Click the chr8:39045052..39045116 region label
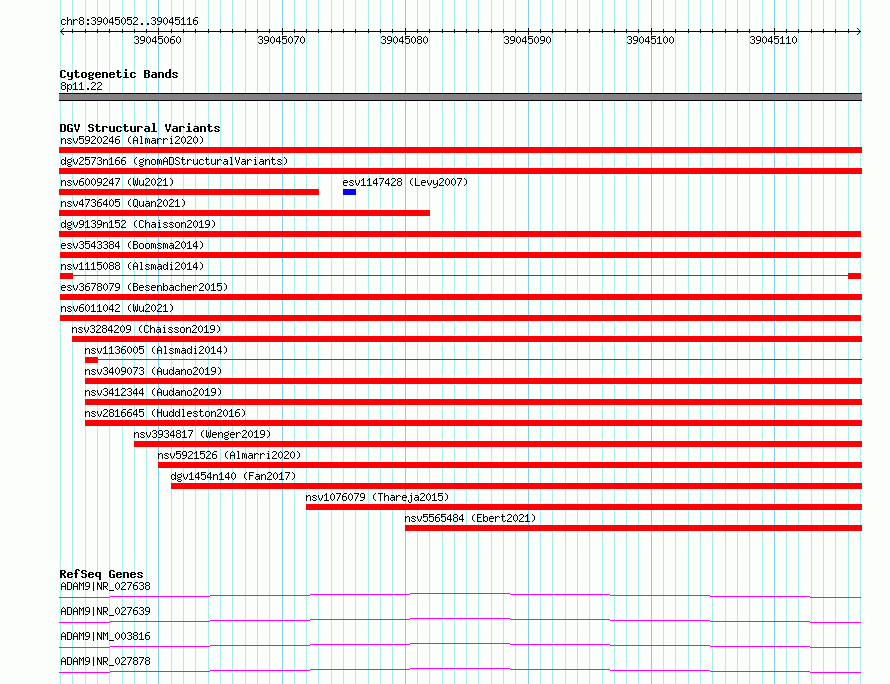 click(129, 21)
